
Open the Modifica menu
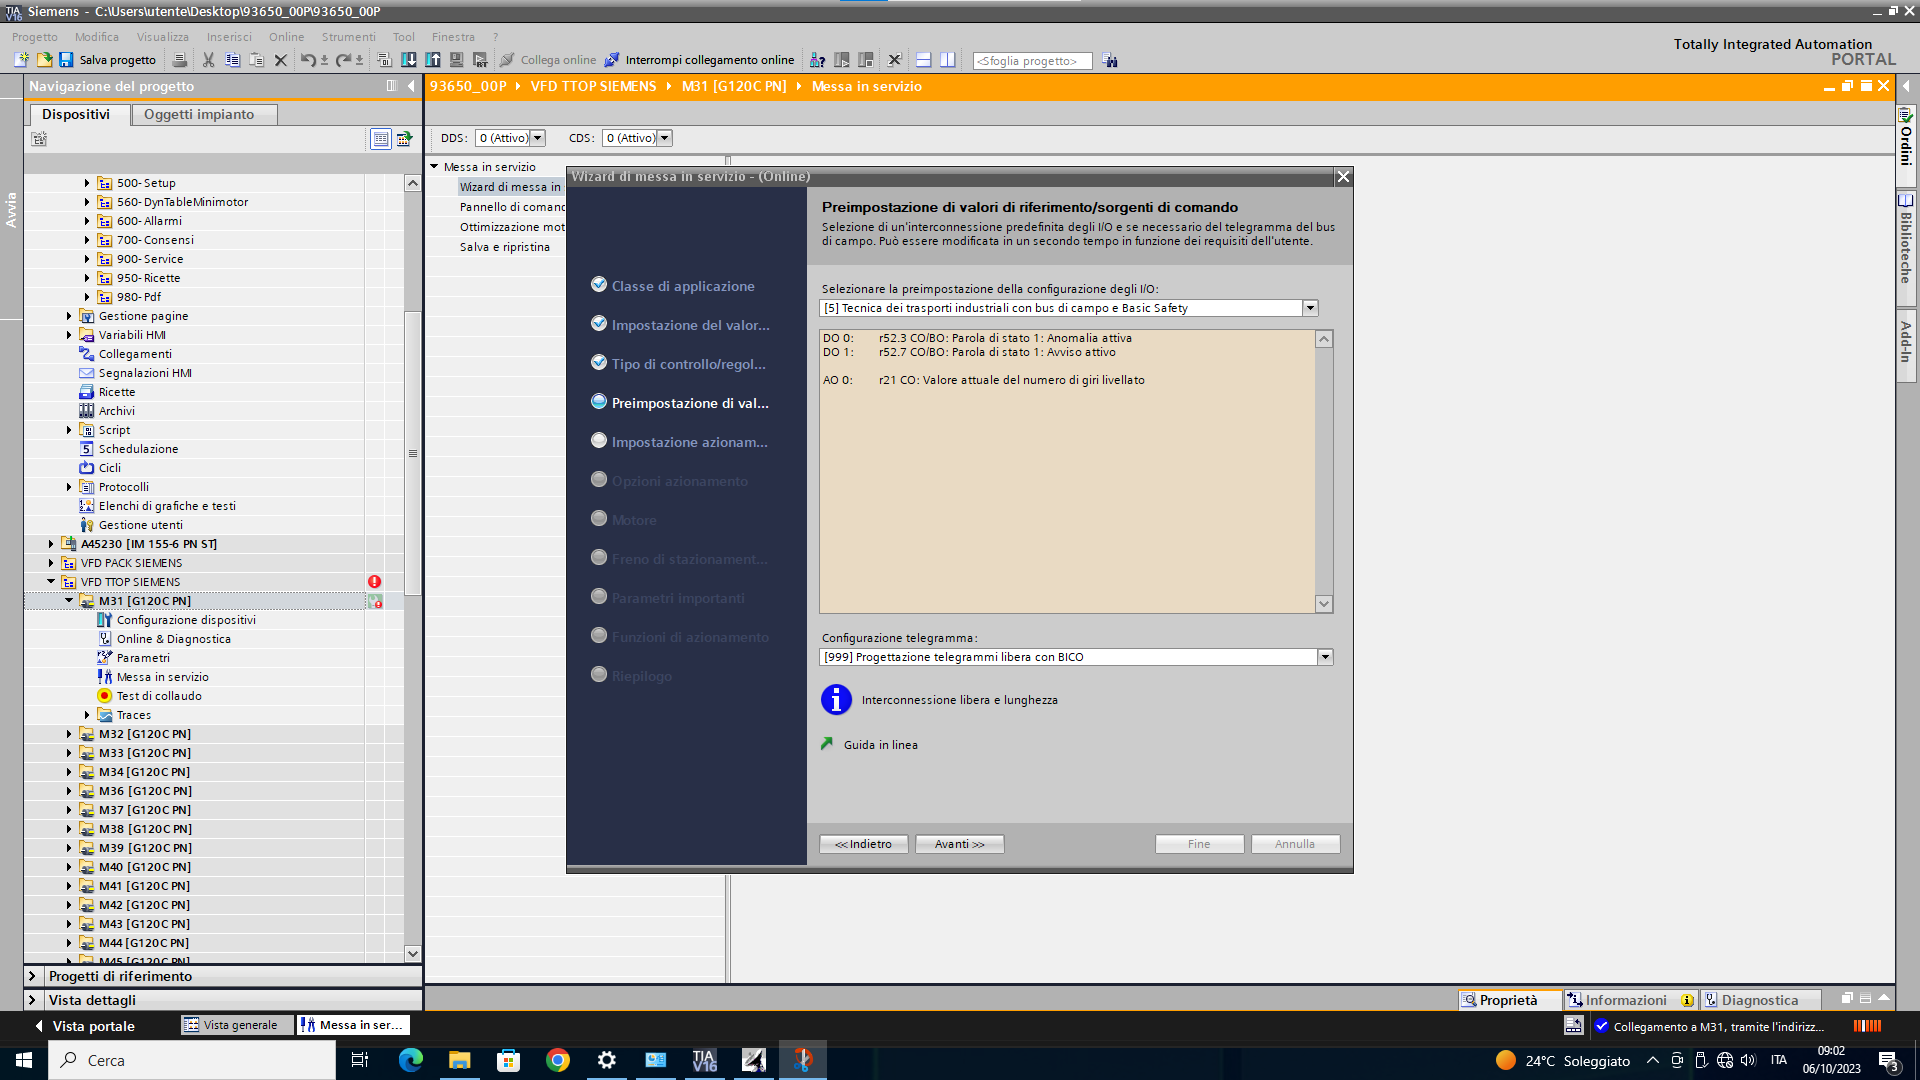coord(97,37)
